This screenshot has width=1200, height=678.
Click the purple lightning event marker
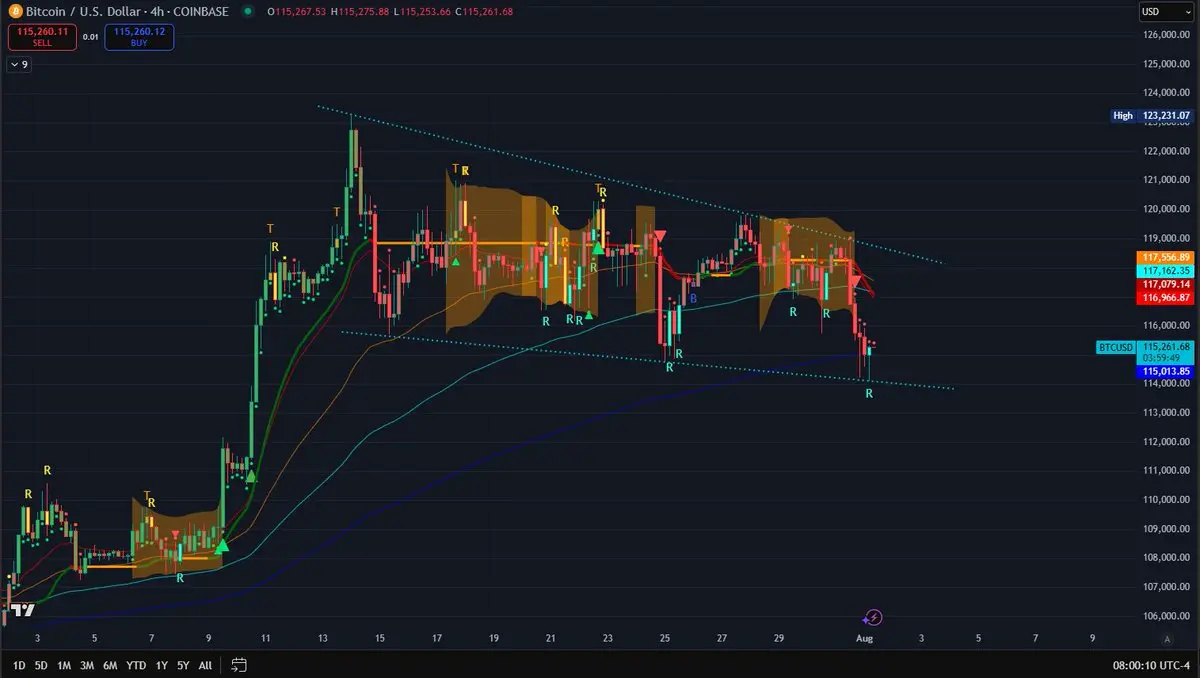(x=872, y=617)
